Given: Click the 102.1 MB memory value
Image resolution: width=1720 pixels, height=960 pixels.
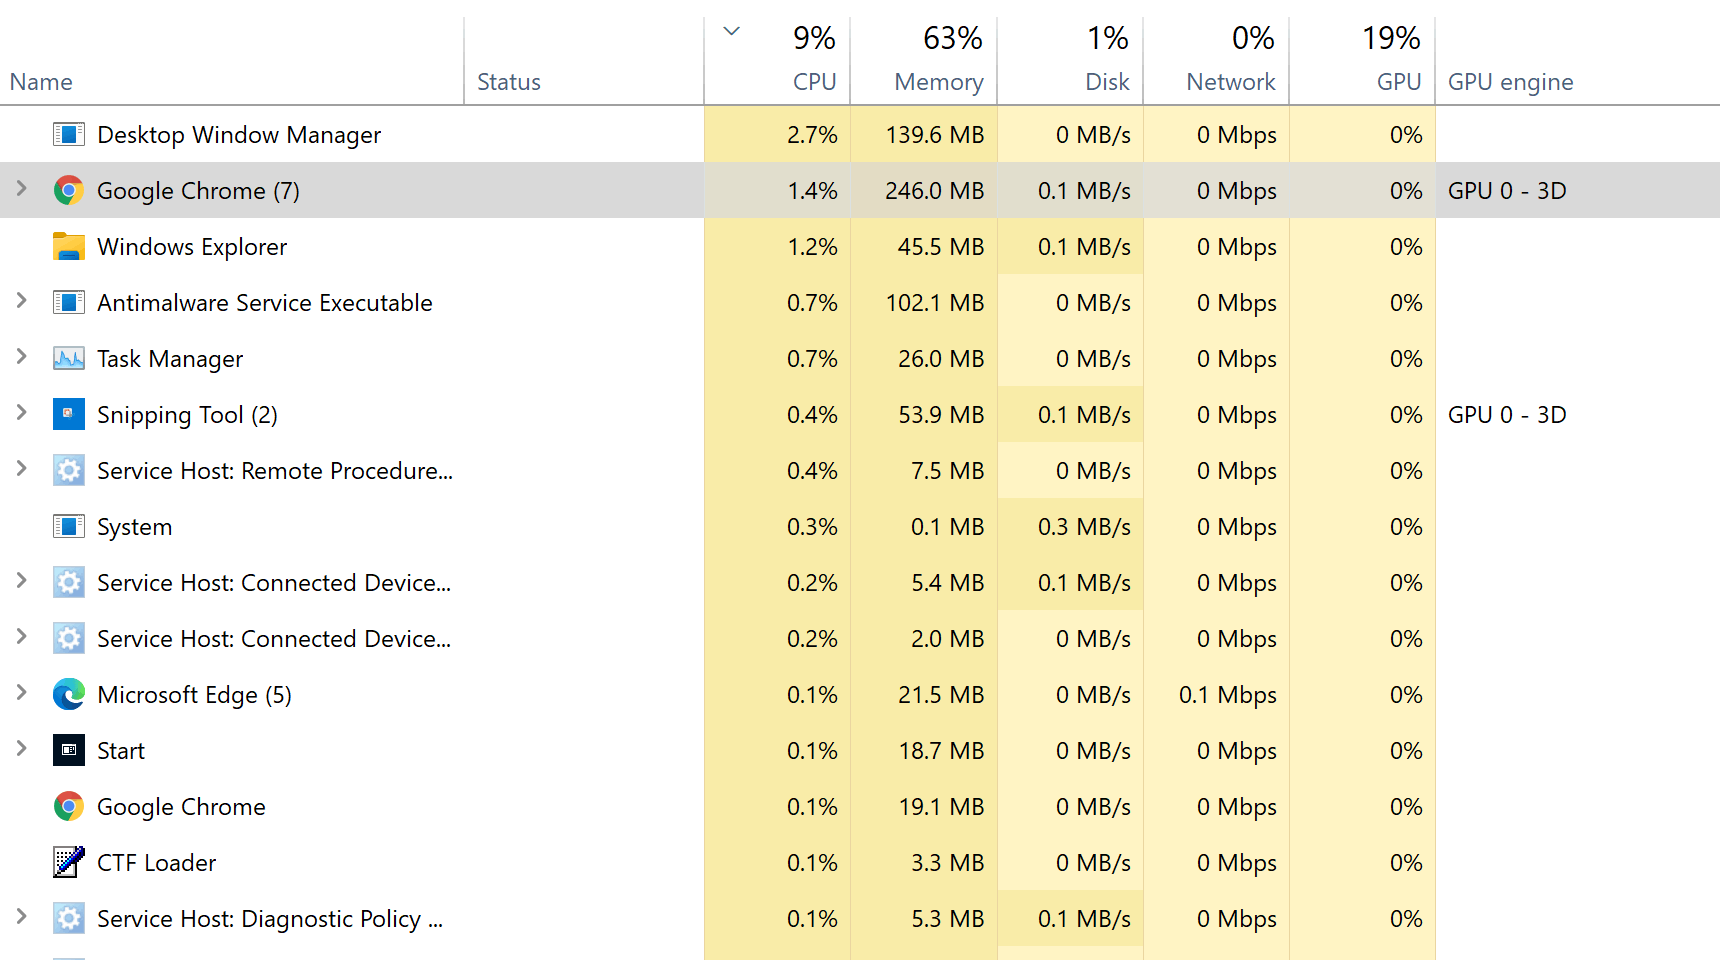Looking at the screenshot, I should tap(935, 303).
